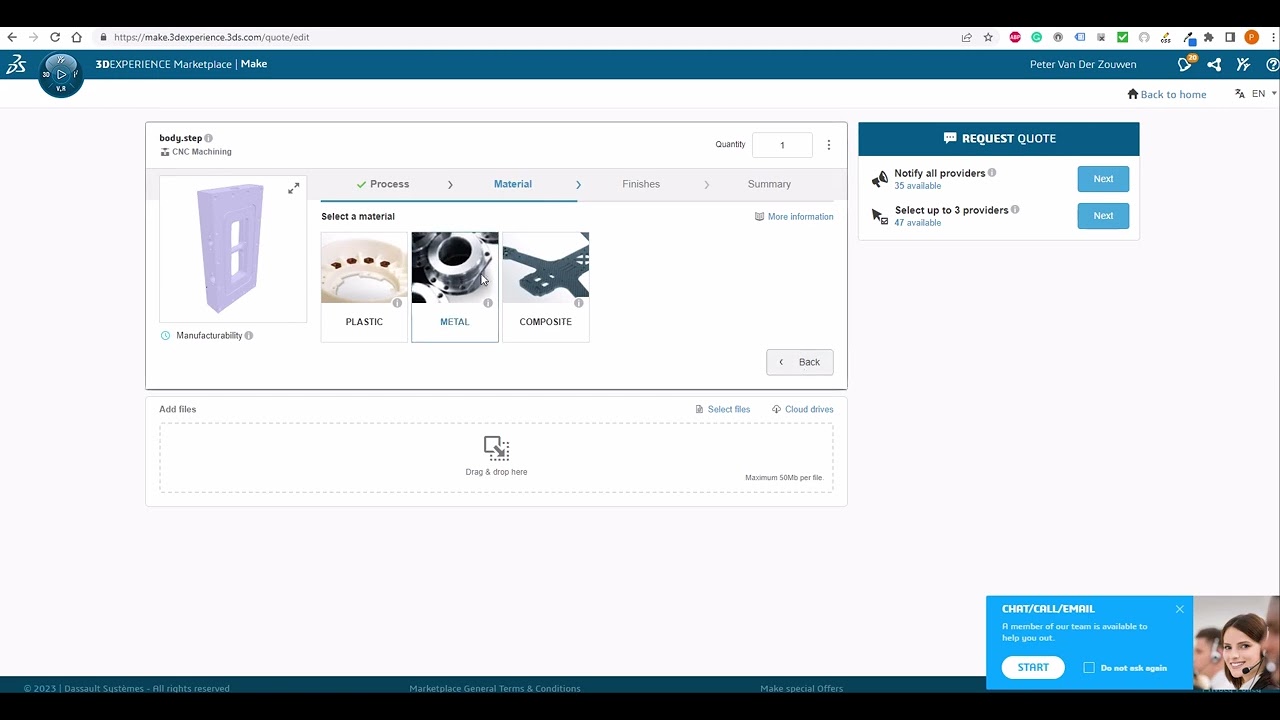This screenshot has width=1280, height=720.
Task: Open info for Metal material
Action: click(488, 303)
